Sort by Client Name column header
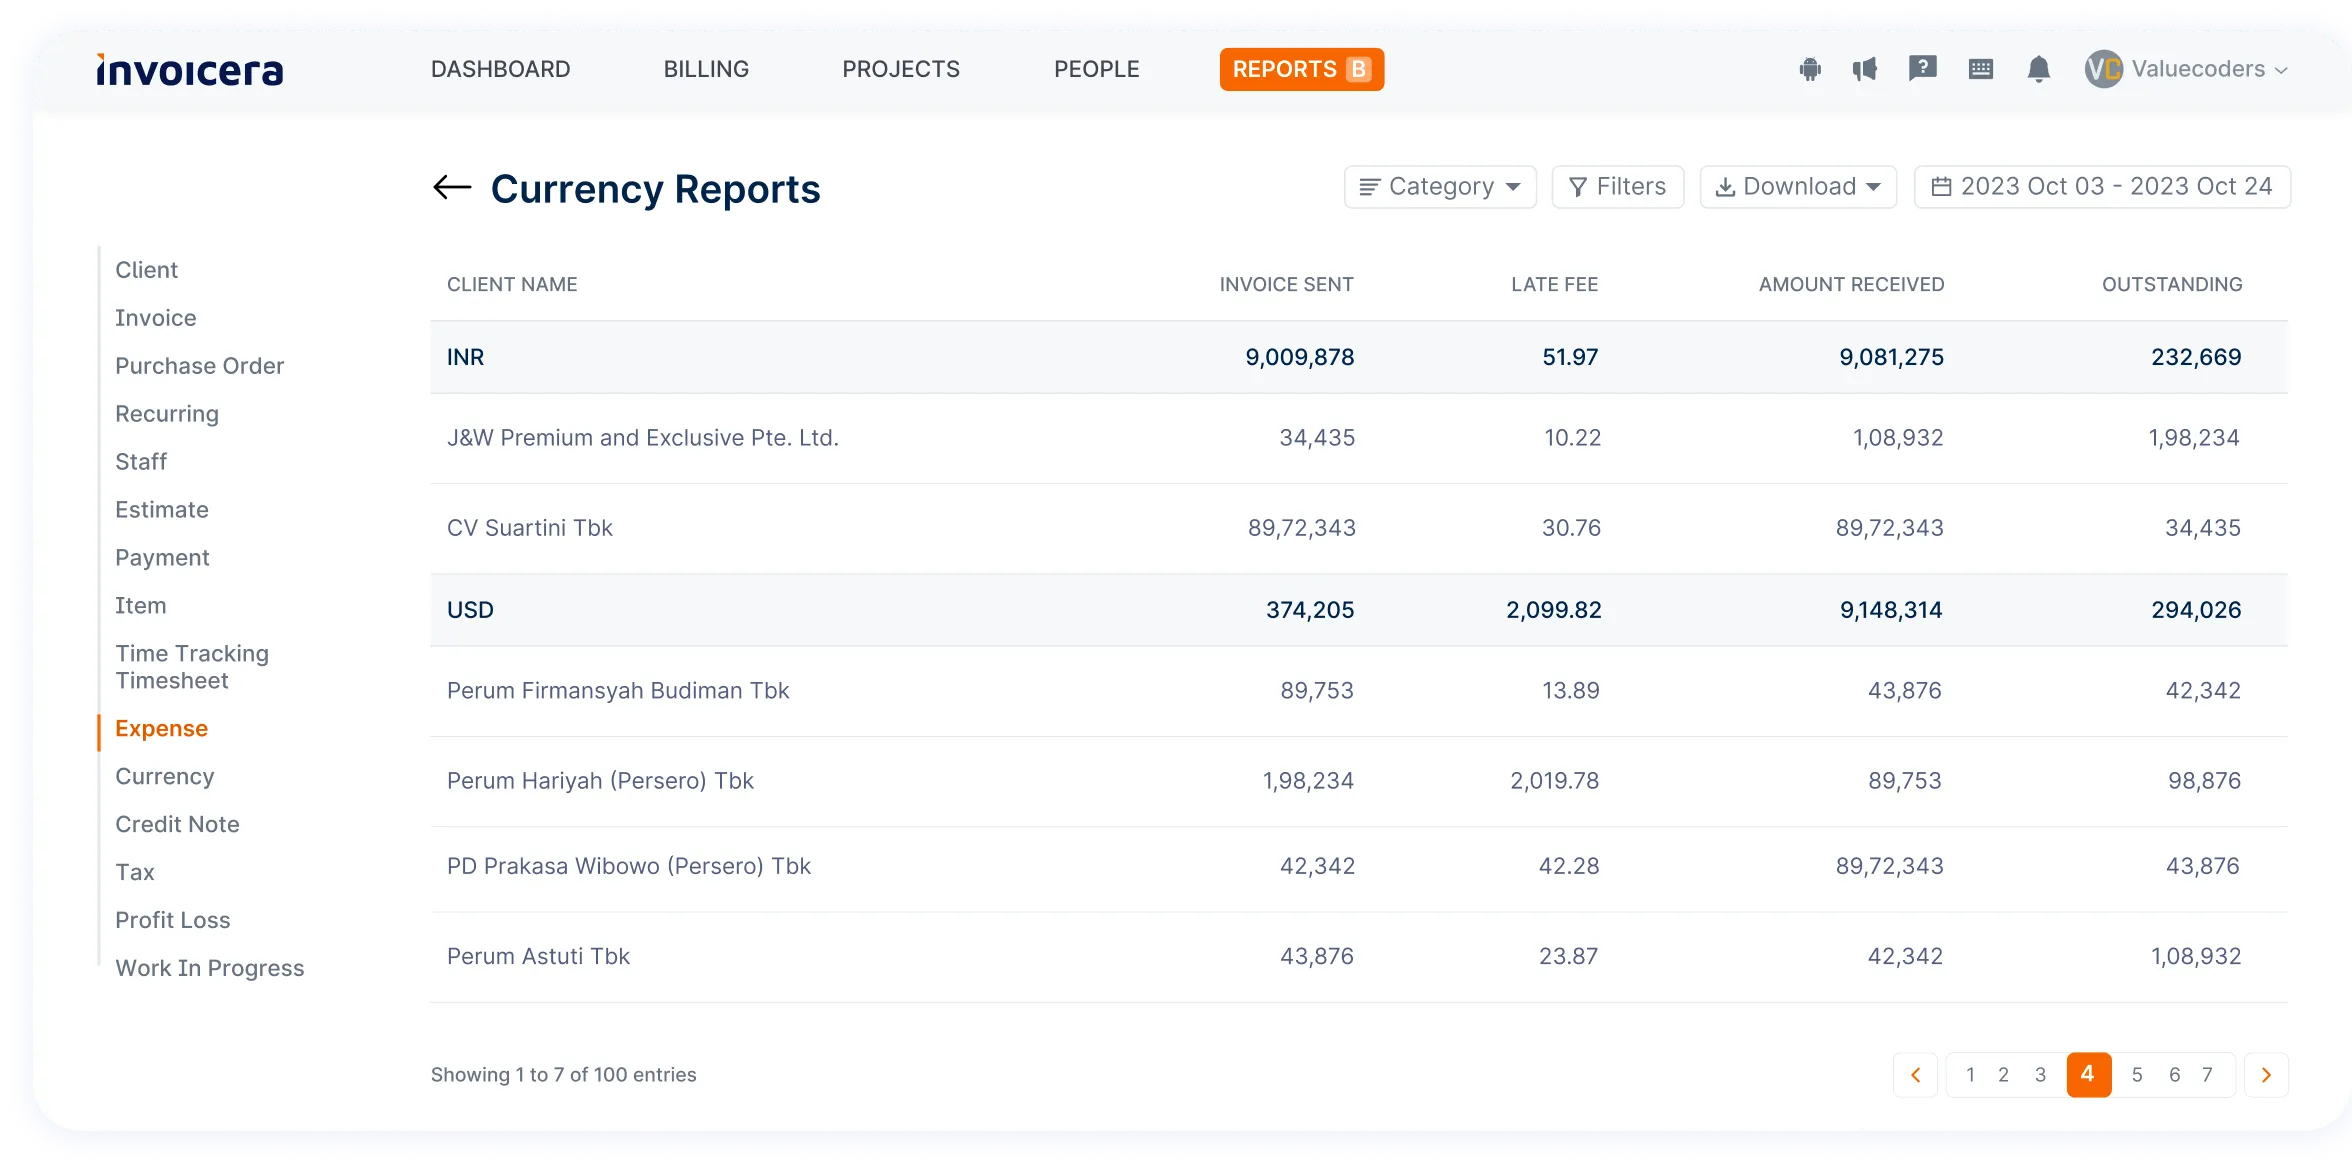 (x=512, y=285)
